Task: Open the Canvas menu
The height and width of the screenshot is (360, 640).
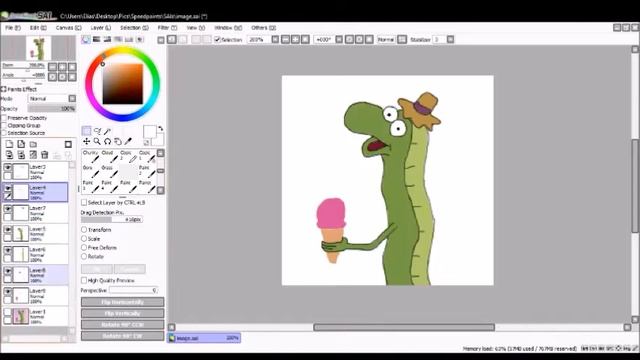Action: click(x=68, y=28)
